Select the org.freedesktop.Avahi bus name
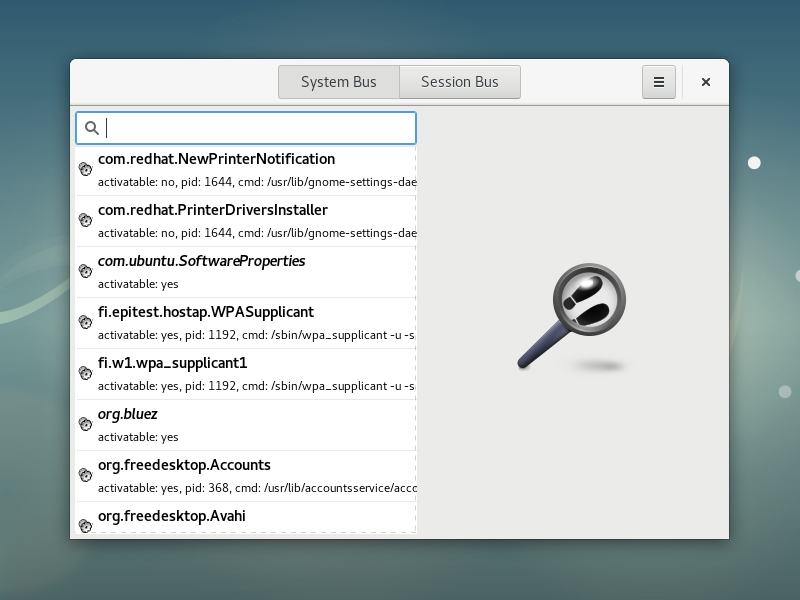Image resolution: width=800 pixels, height=600 pixels. pos(171,517)
